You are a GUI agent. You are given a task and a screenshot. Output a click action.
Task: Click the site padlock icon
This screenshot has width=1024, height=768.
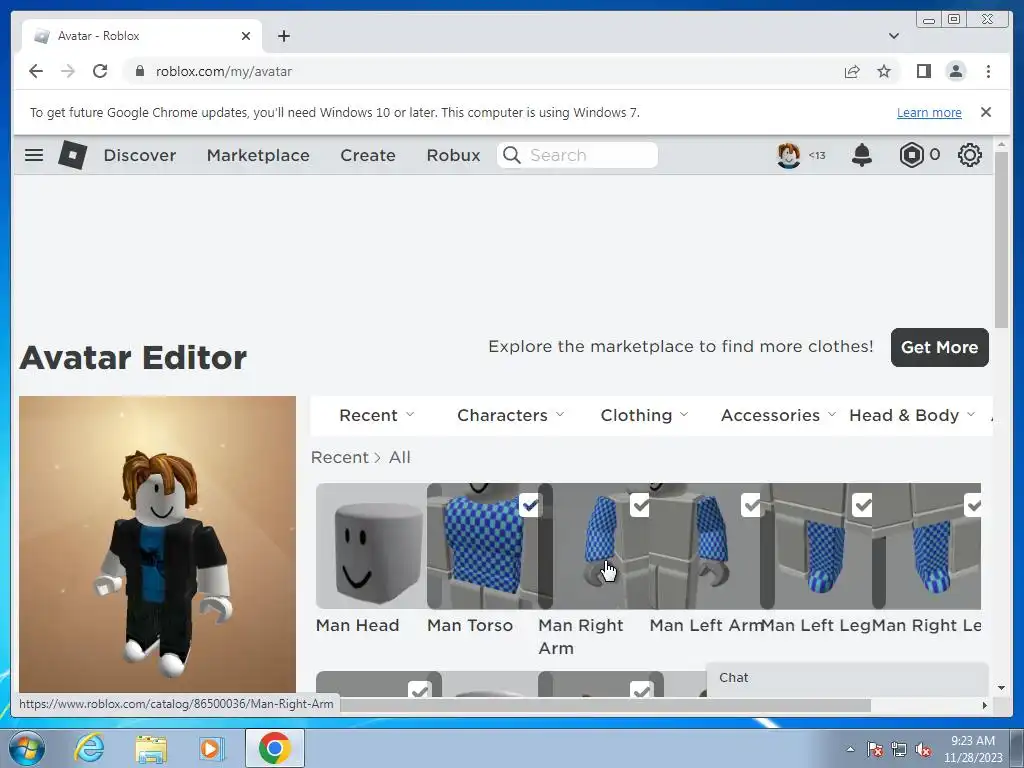click(x=139, y=71)
